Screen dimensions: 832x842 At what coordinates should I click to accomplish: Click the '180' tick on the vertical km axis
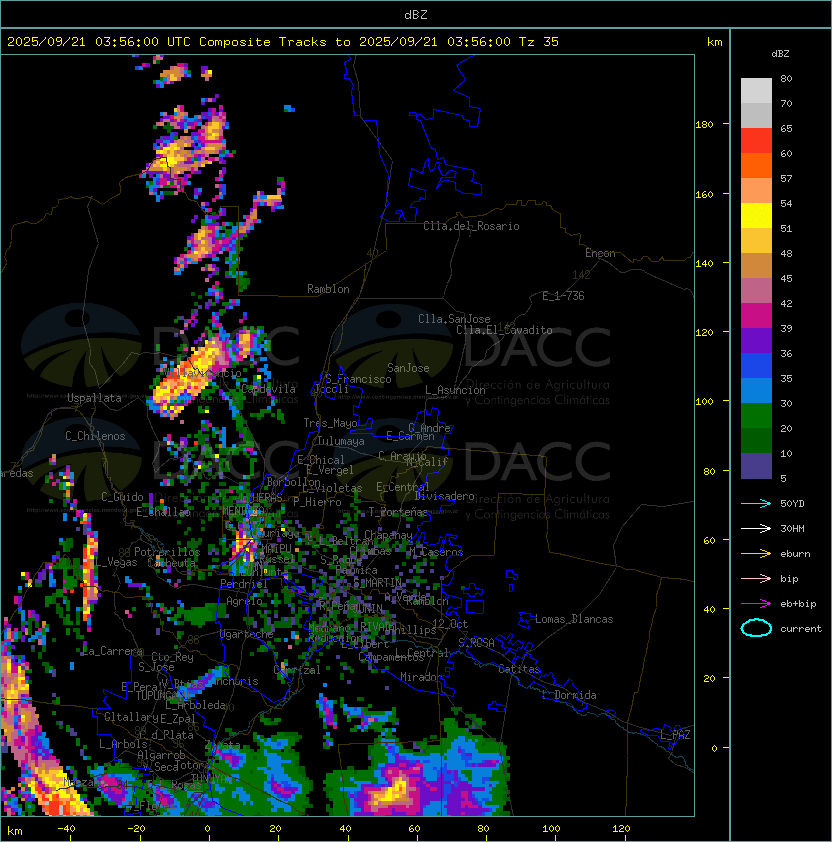click(x=704, y=124)
